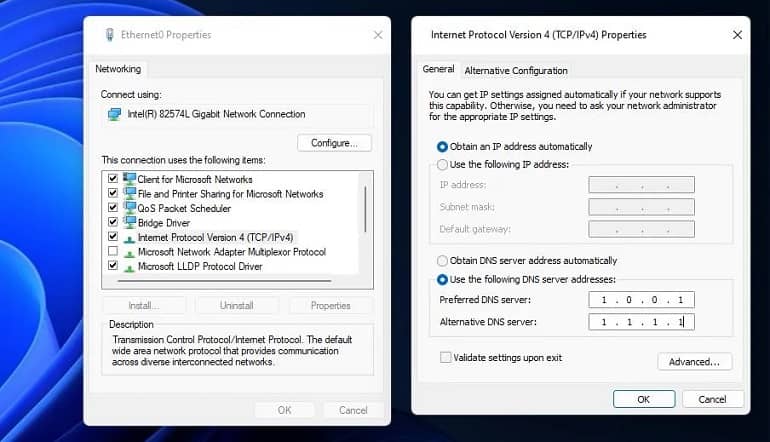Image resolution: width=770 pixels, height=442 pixels.
Task: Uncheck Client for Microsoft Networks
Action: 113,178
